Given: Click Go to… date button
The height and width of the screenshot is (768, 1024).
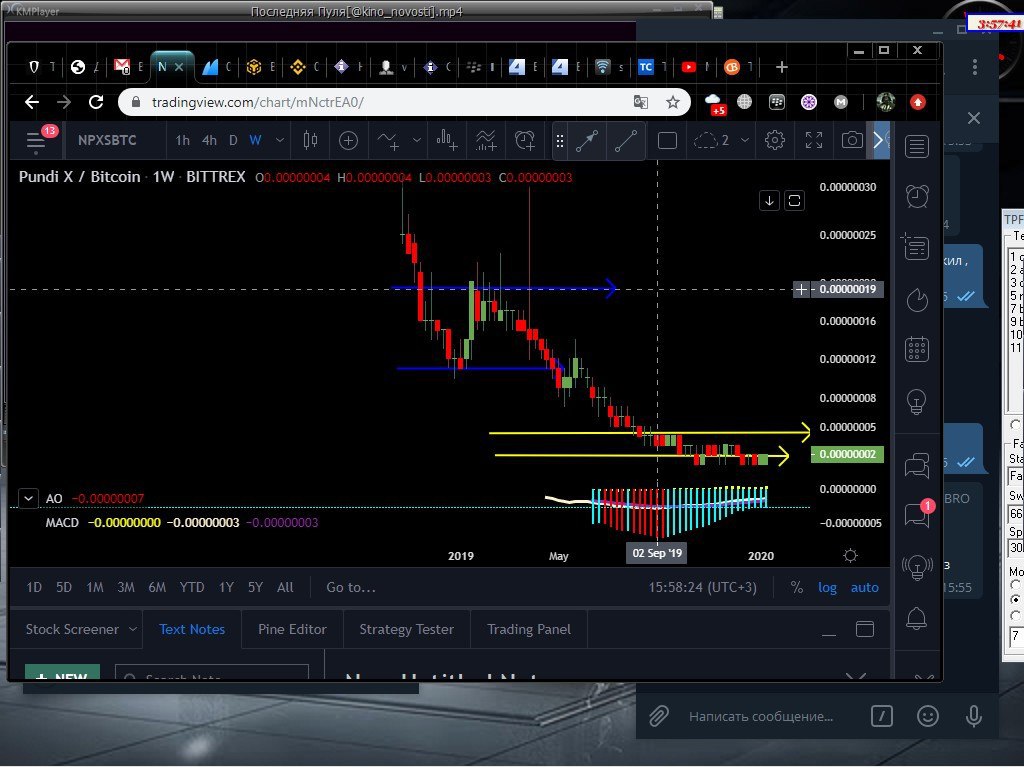Looking at the screenshot, I should pyautogui.click(x=351, y=587).
